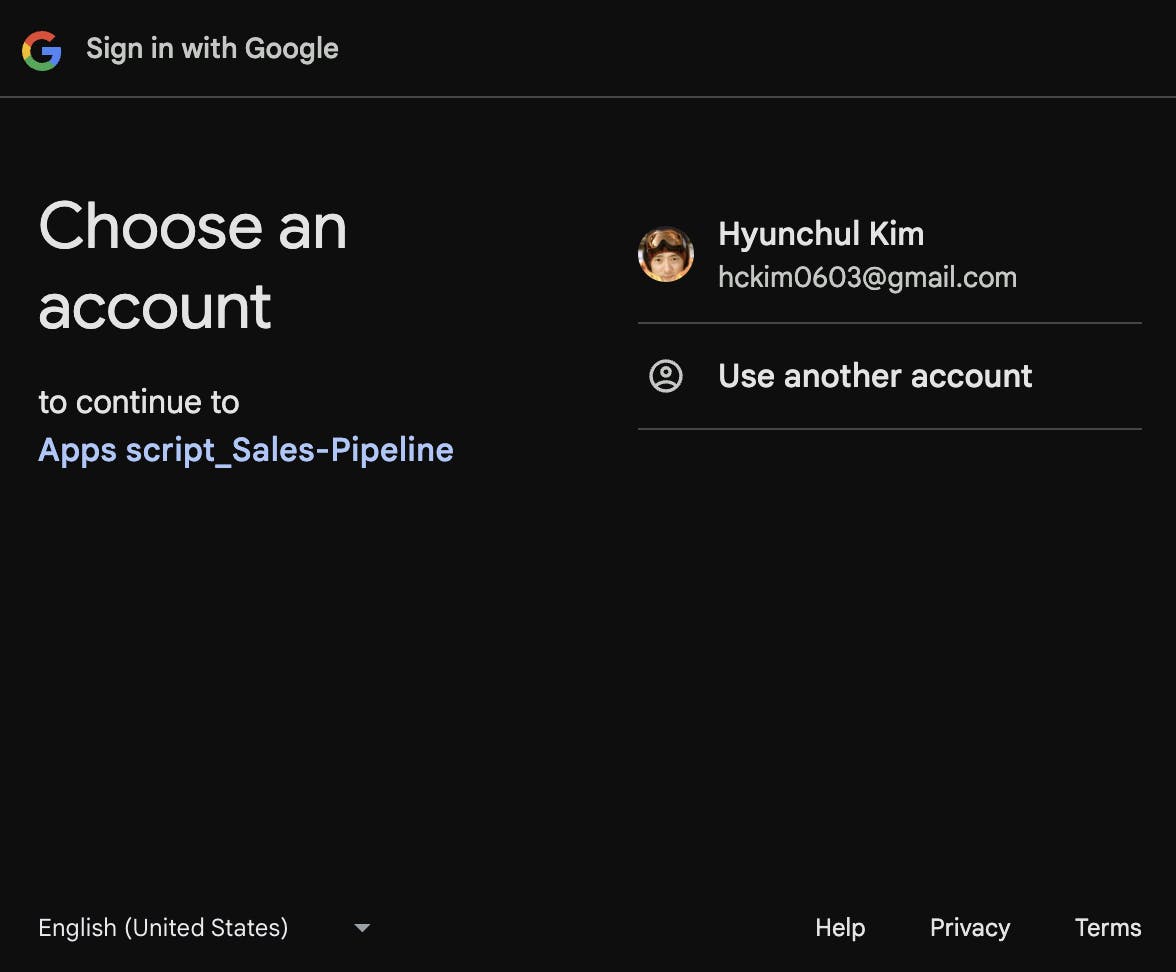Viewport: 1176px width, 972px height.
Task: Click the "Use another account" text
Action: point(875,376)
